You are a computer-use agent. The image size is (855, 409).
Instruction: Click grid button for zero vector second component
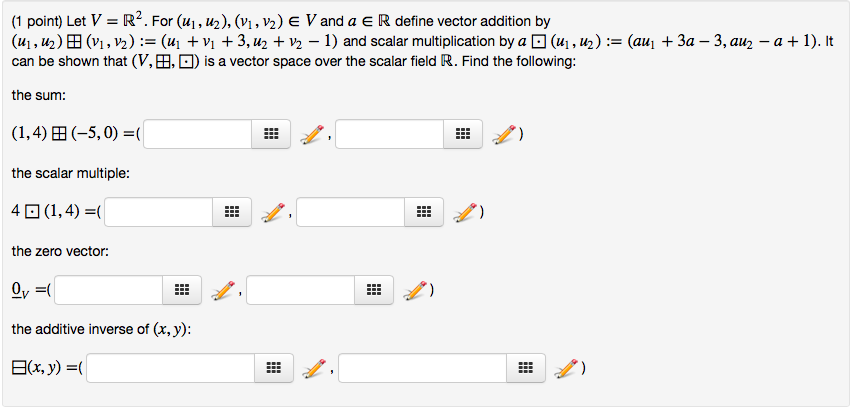point(374,290)
